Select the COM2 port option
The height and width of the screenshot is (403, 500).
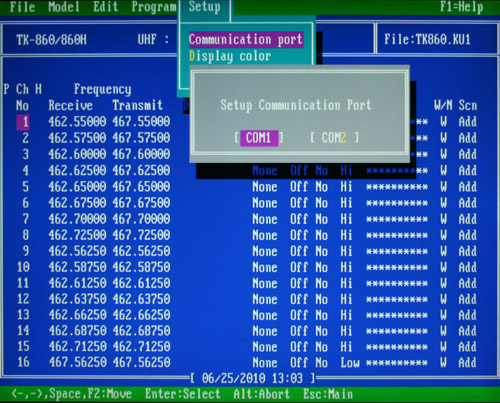pos(334,137)
